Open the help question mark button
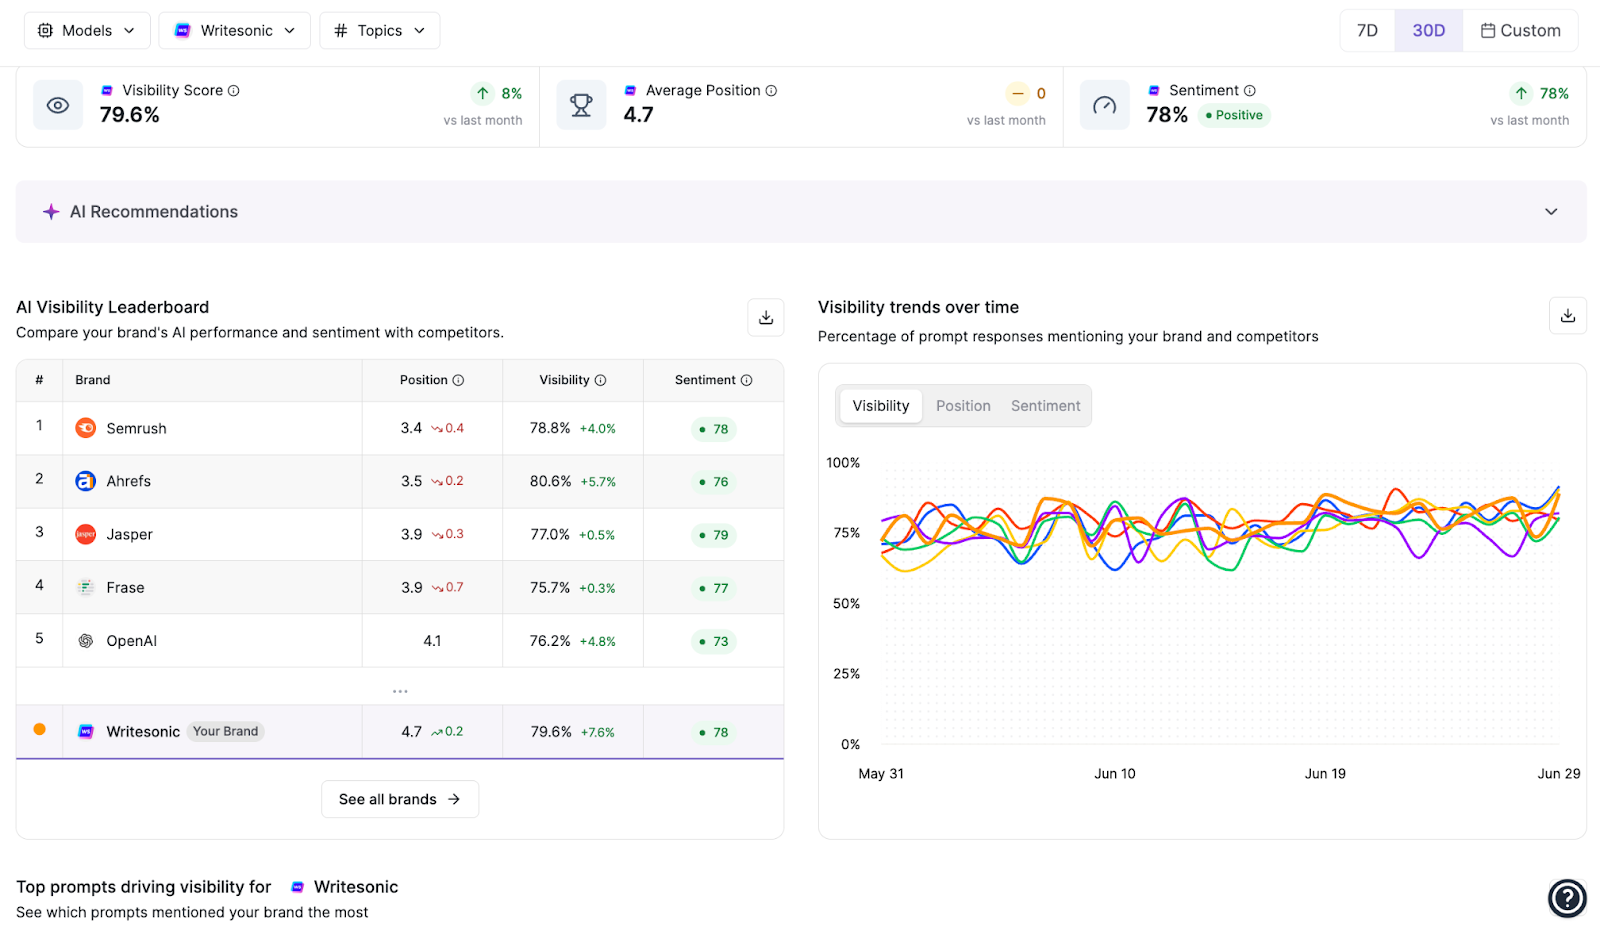Viewport: 1600px width, 935px height. (x=1567, y=898)
